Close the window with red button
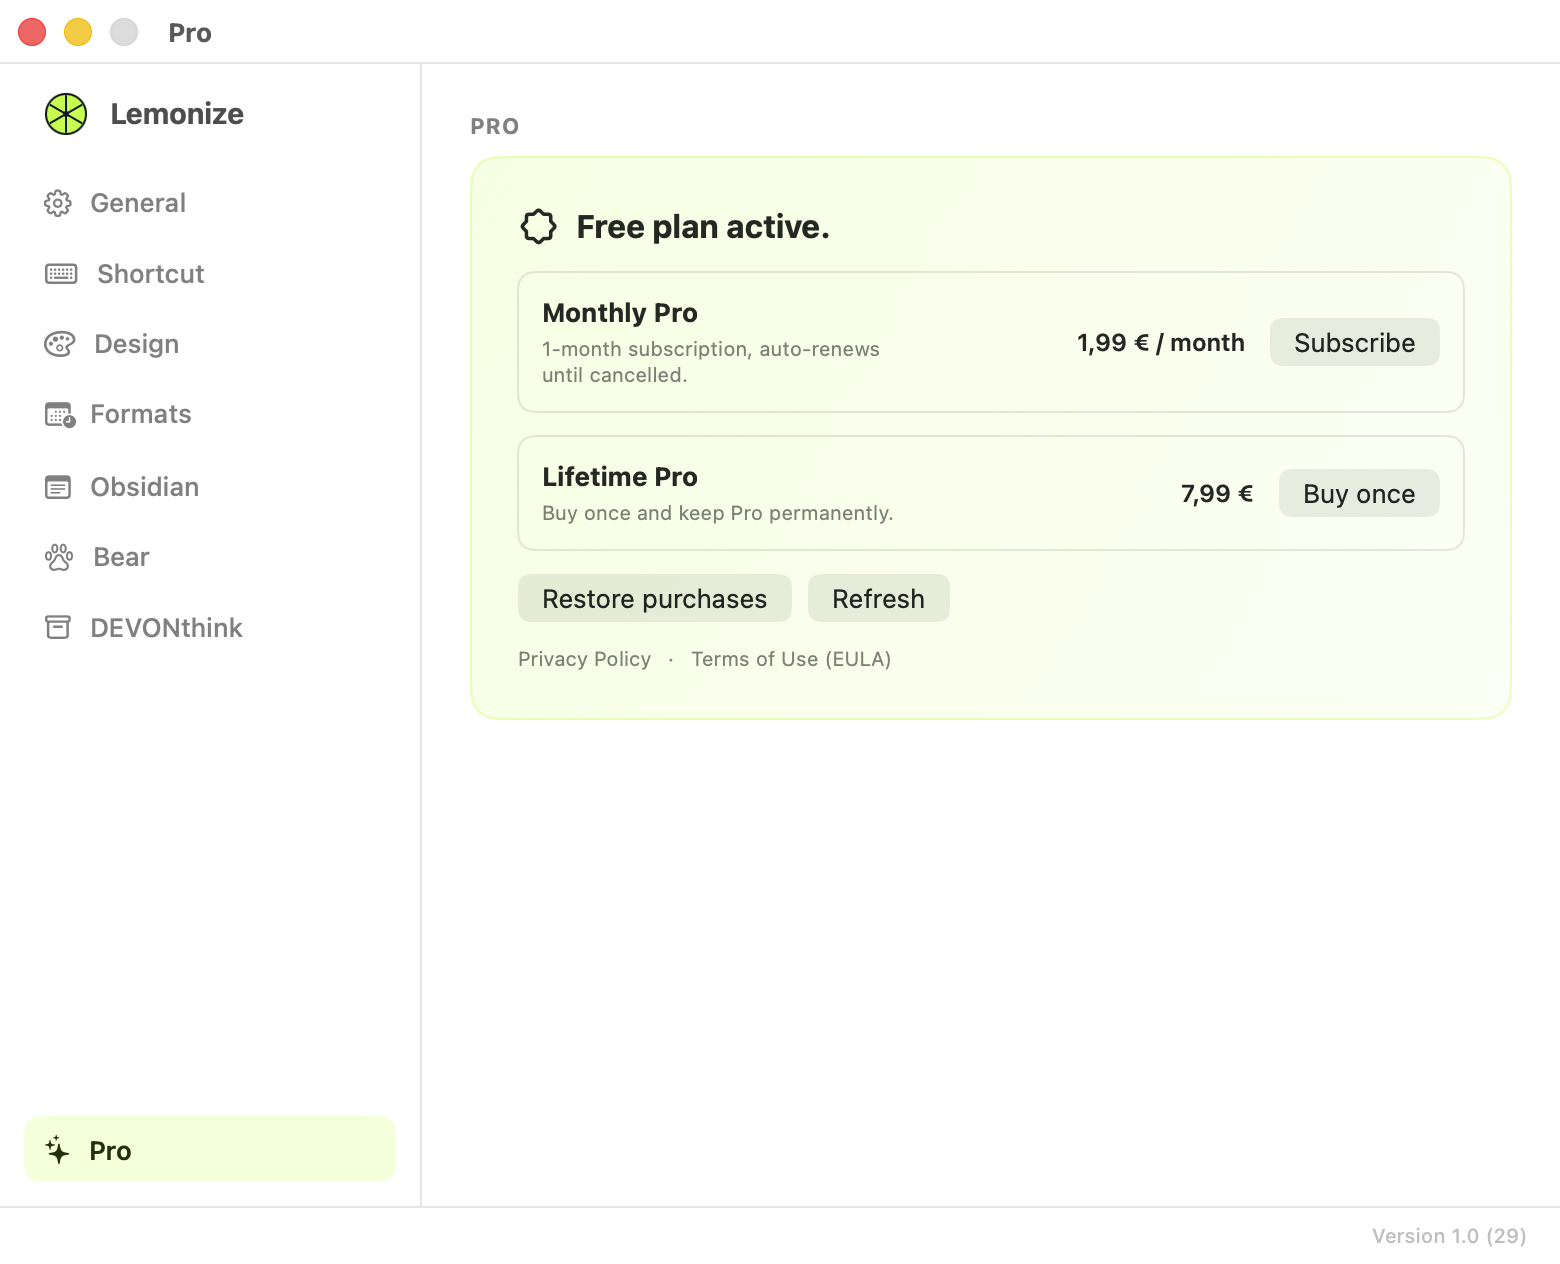Screen dimensions: 1560x1264 tap(32, 32)
